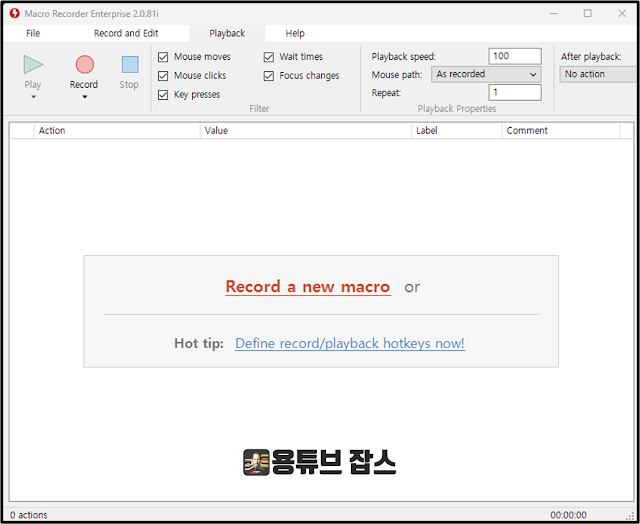Click the blue Stop icon
Image resolution: width=640 pixels, height=524 pixels.
pos(130,64)
